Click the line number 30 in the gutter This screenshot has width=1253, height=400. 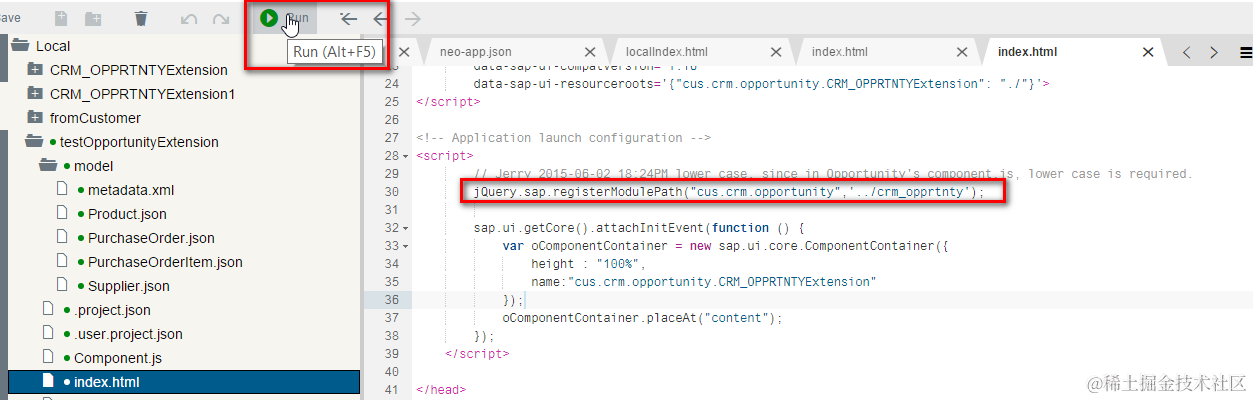390,192
